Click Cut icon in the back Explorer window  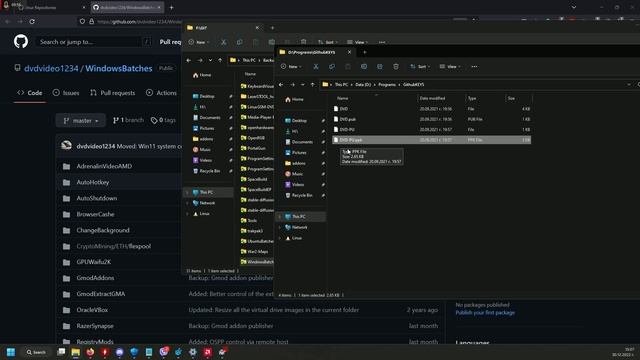tap(223, 42)
